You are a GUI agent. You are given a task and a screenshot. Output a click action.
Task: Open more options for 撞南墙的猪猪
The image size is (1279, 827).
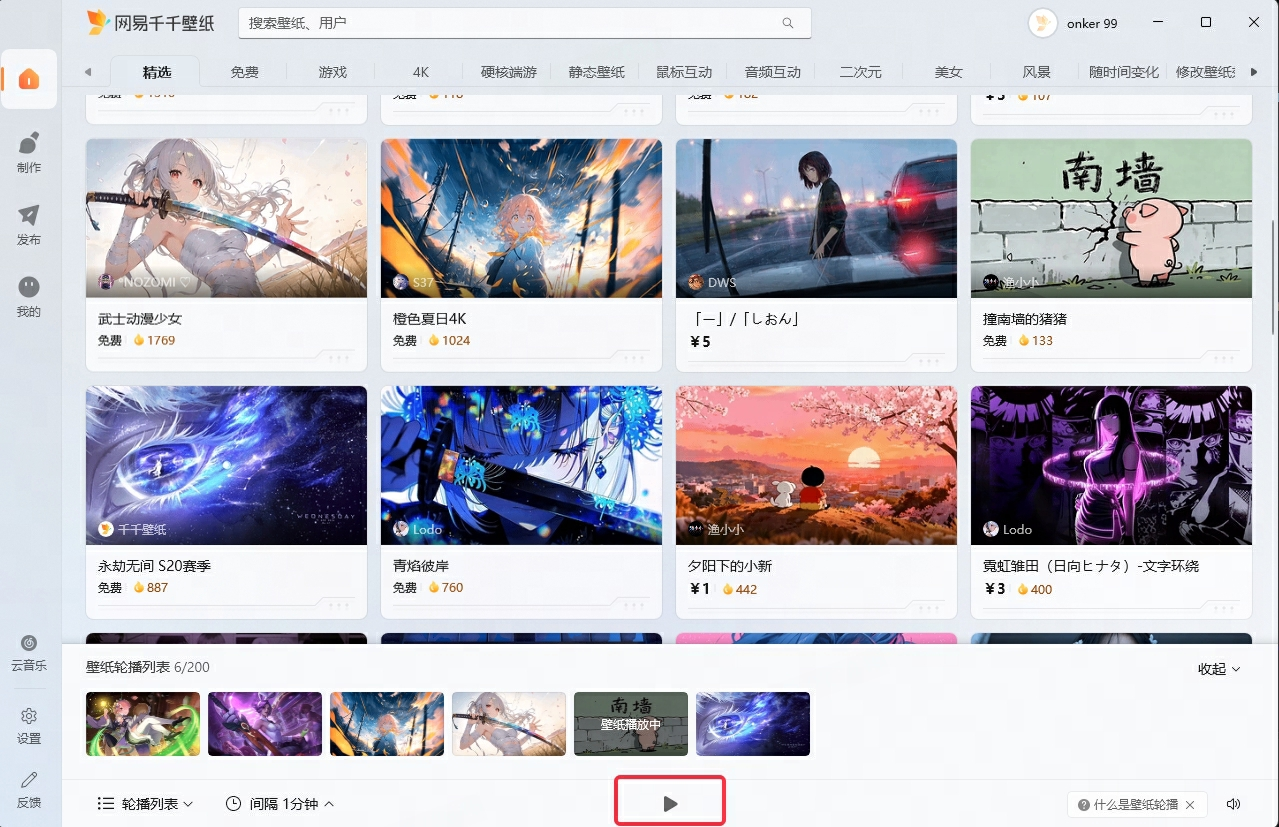(1225, 358)
